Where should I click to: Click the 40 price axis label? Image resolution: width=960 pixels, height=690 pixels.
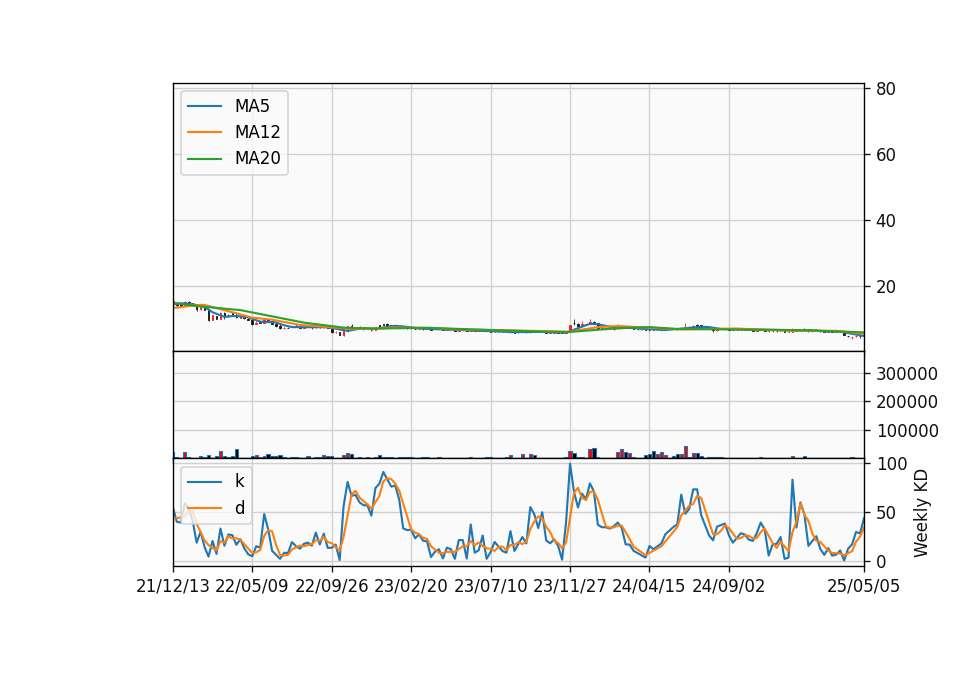tap(886, 221)
